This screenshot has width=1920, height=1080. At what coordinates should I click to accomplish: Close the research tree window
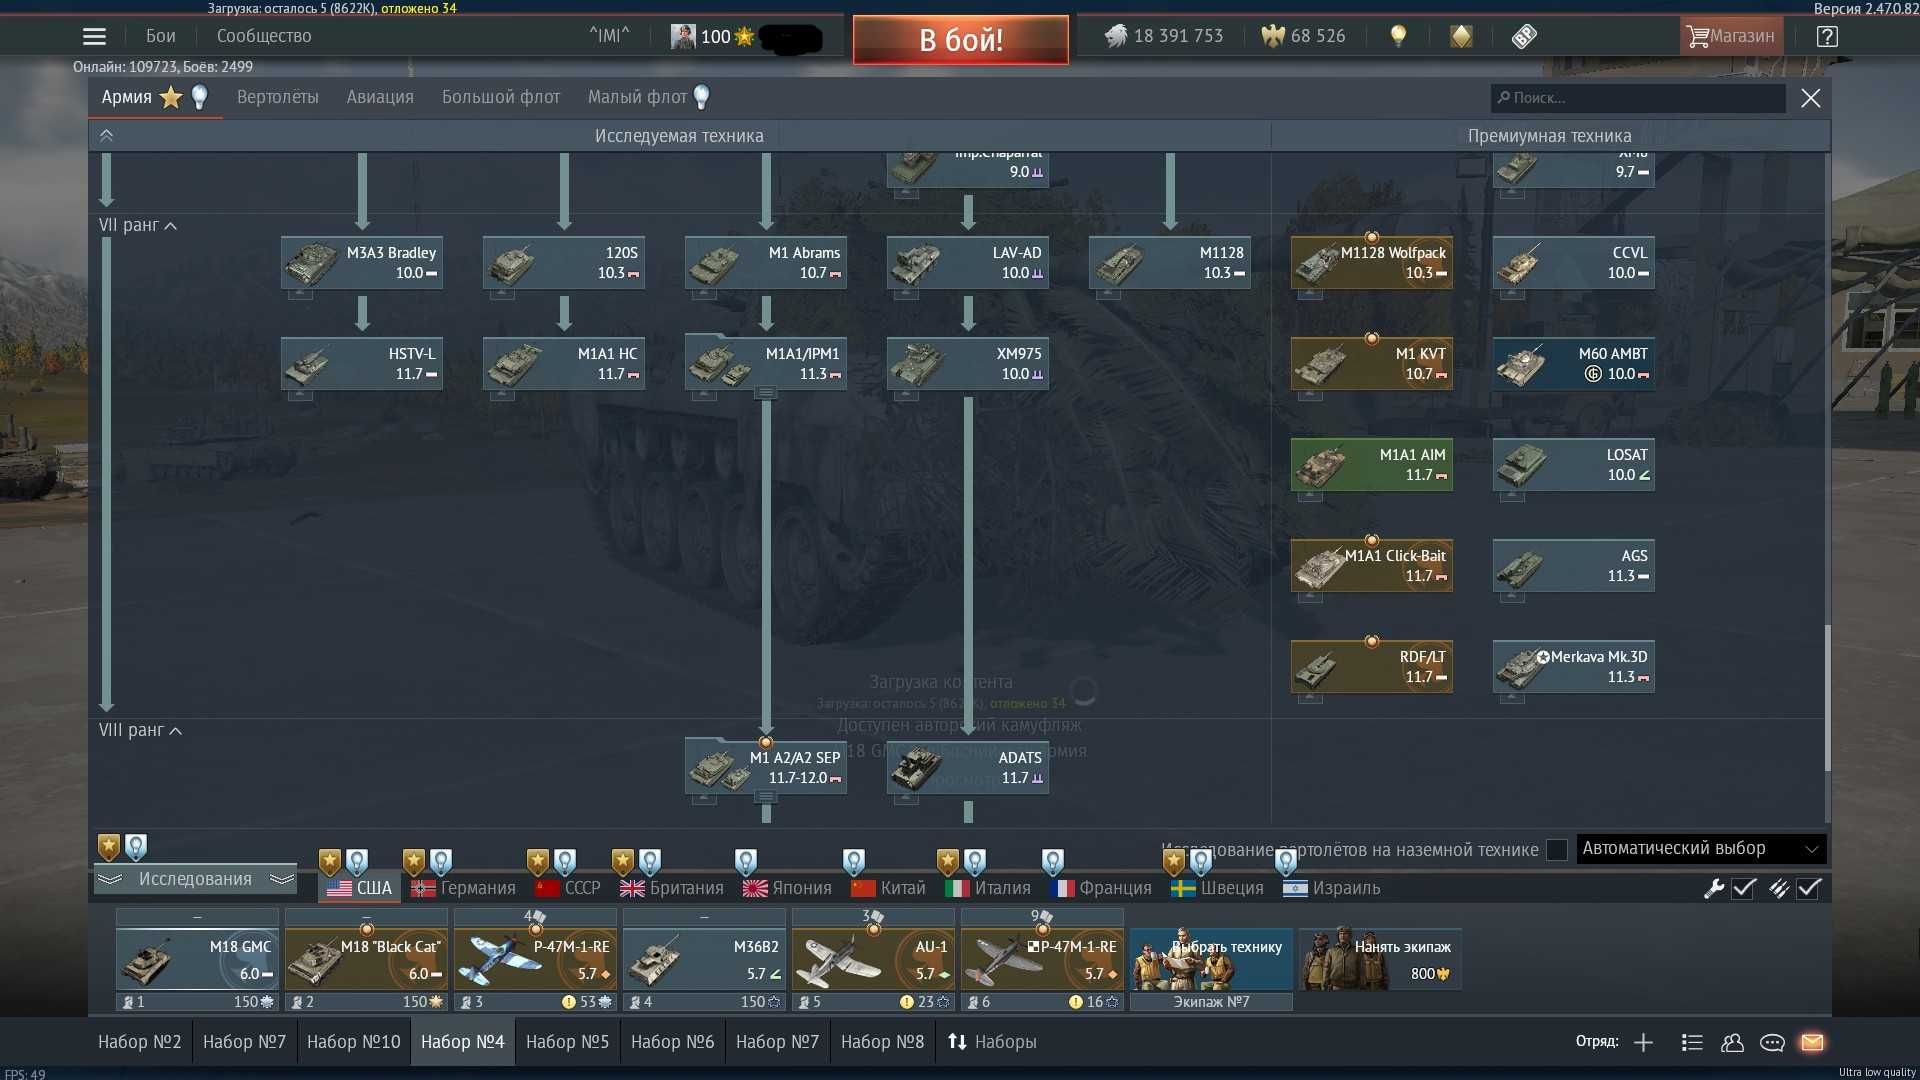tap(1811, 98)
